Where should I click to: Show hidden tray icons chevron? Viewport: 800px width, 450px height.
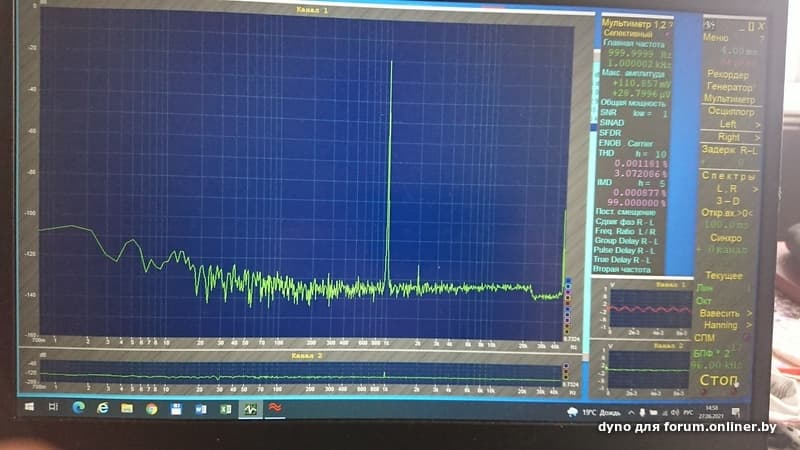point(631,412)
